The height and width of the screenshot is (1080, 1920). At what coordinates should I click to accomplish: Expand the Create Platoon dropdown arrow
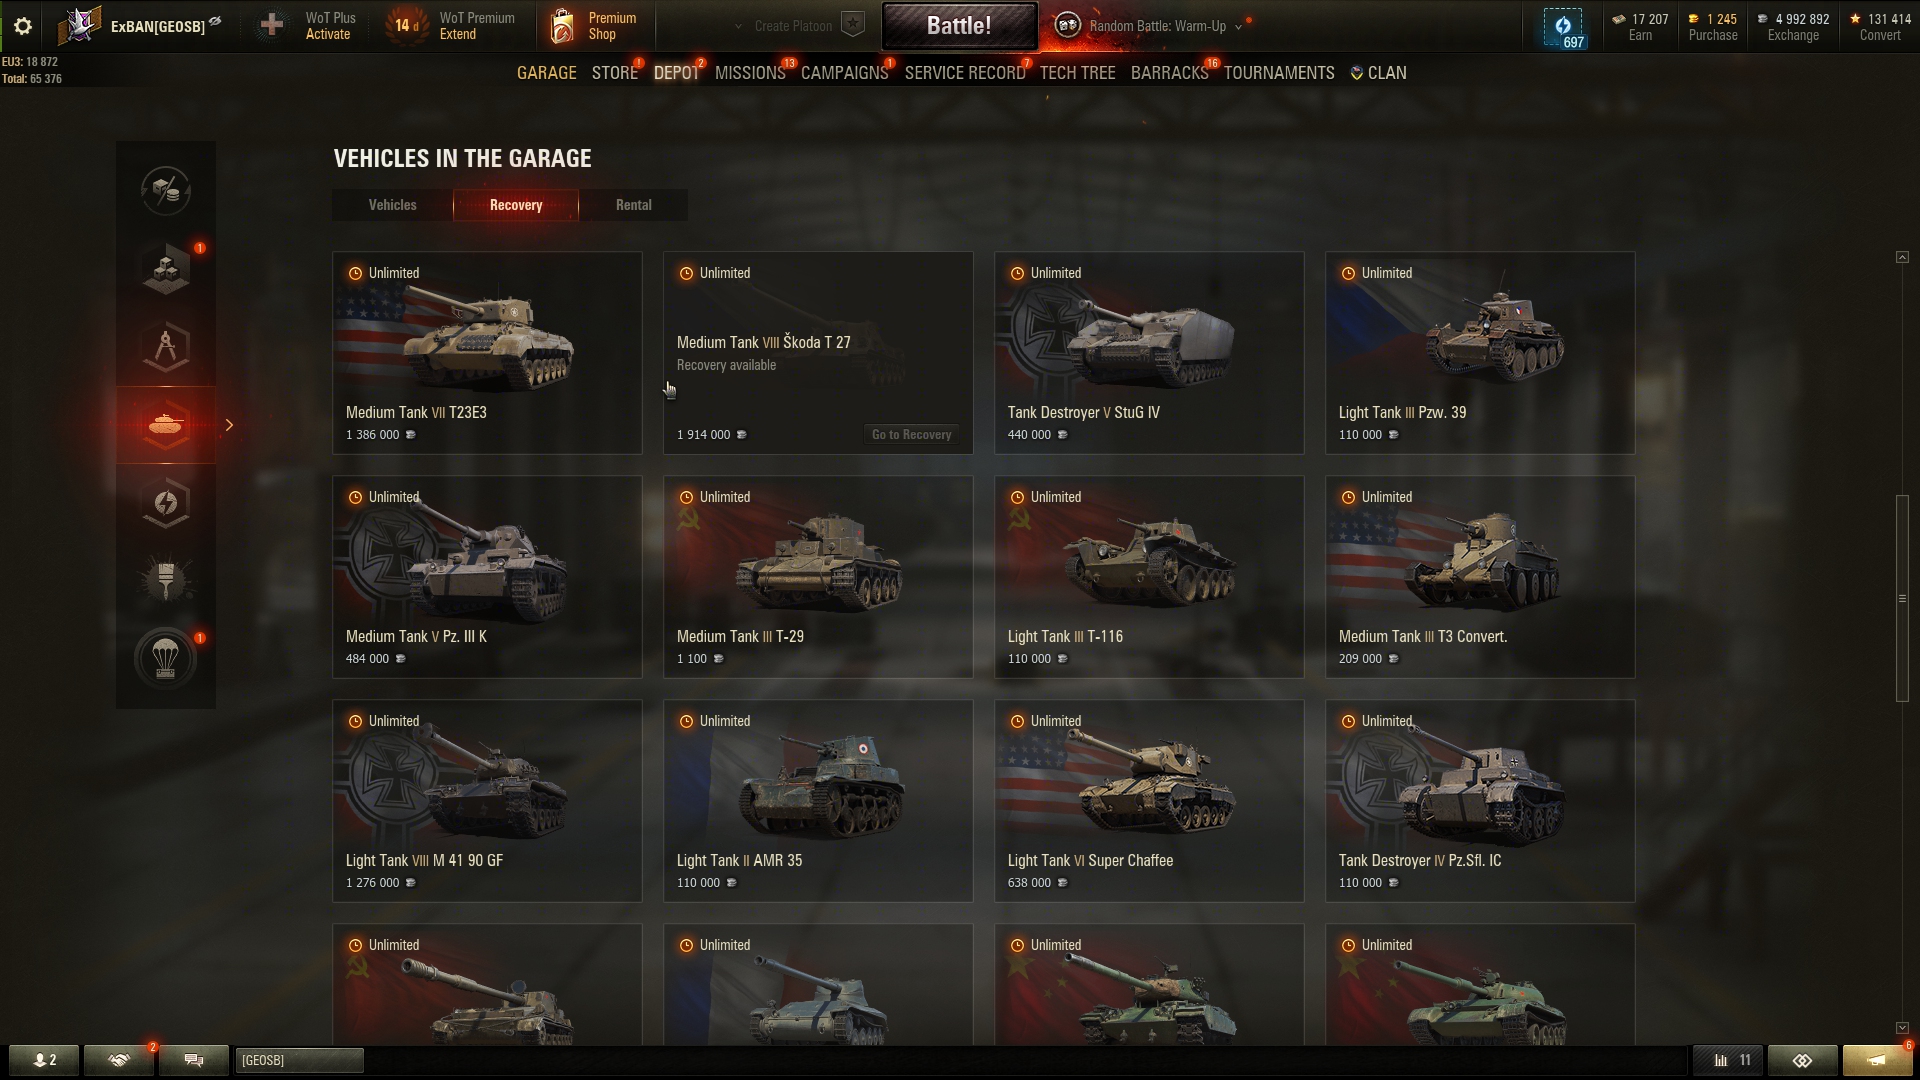click(x=738, y=27)
